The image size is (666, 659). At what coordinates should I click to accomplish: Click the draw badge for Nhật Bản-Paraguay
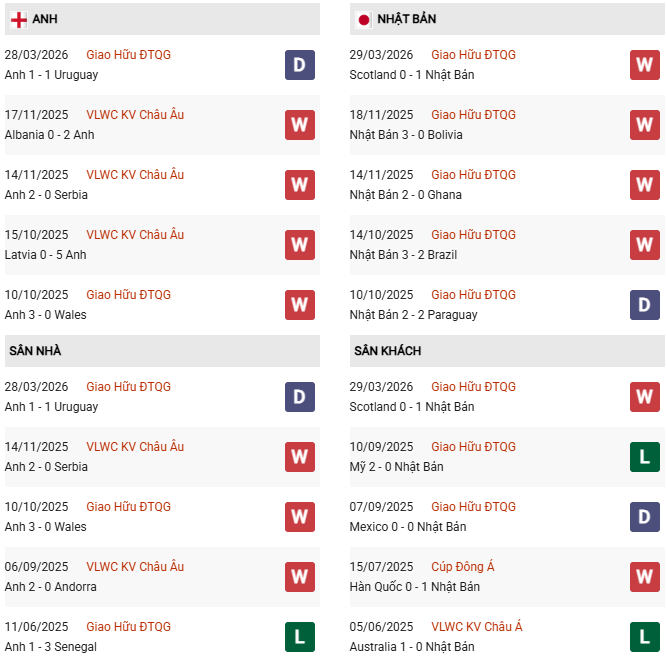tap(645, 305)
